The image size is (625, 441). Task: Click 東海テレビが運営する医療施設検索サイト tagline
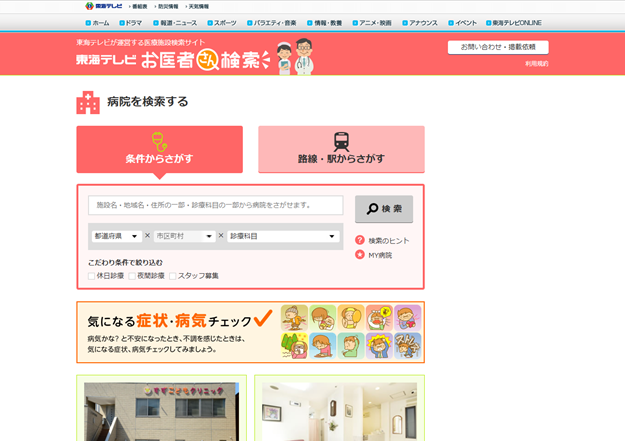[x=140, y=42]
